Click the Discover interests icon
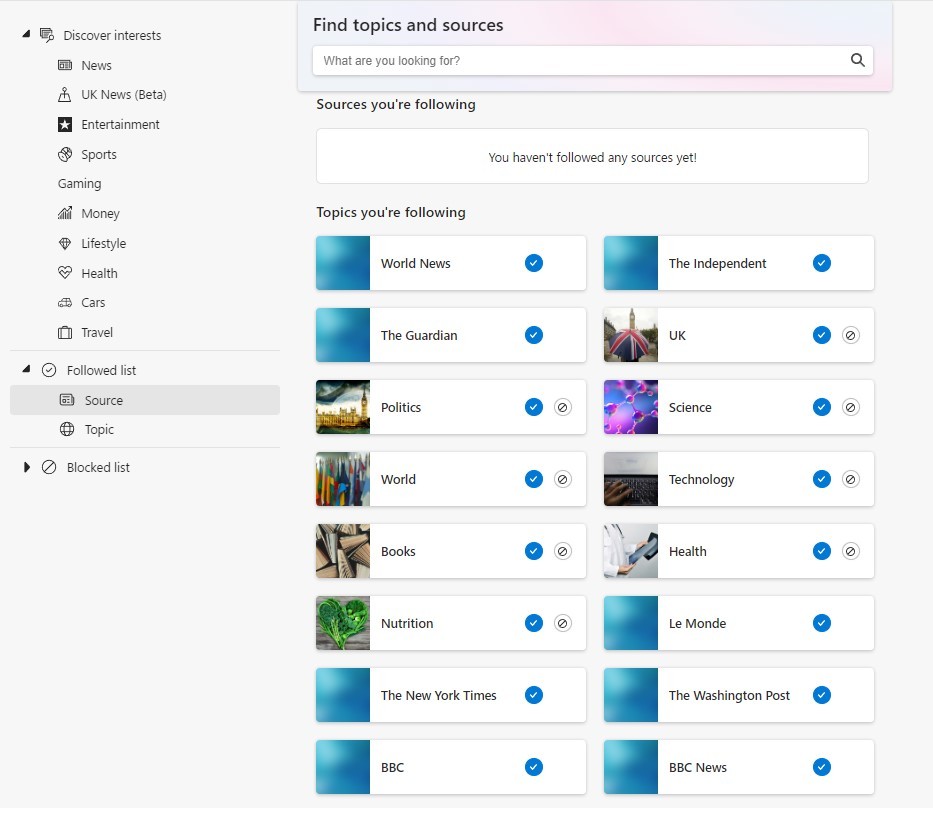933x813 pixels. 47,35
